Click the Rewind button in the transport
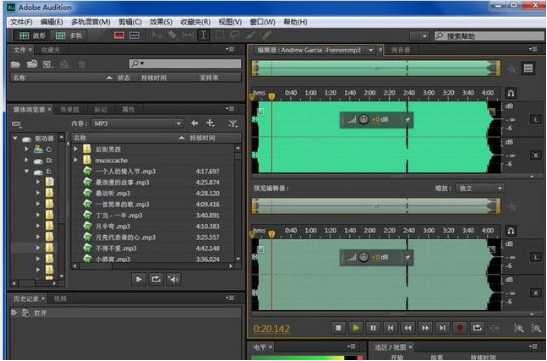The height and width of the screenshot is (361, 547). 407,328
